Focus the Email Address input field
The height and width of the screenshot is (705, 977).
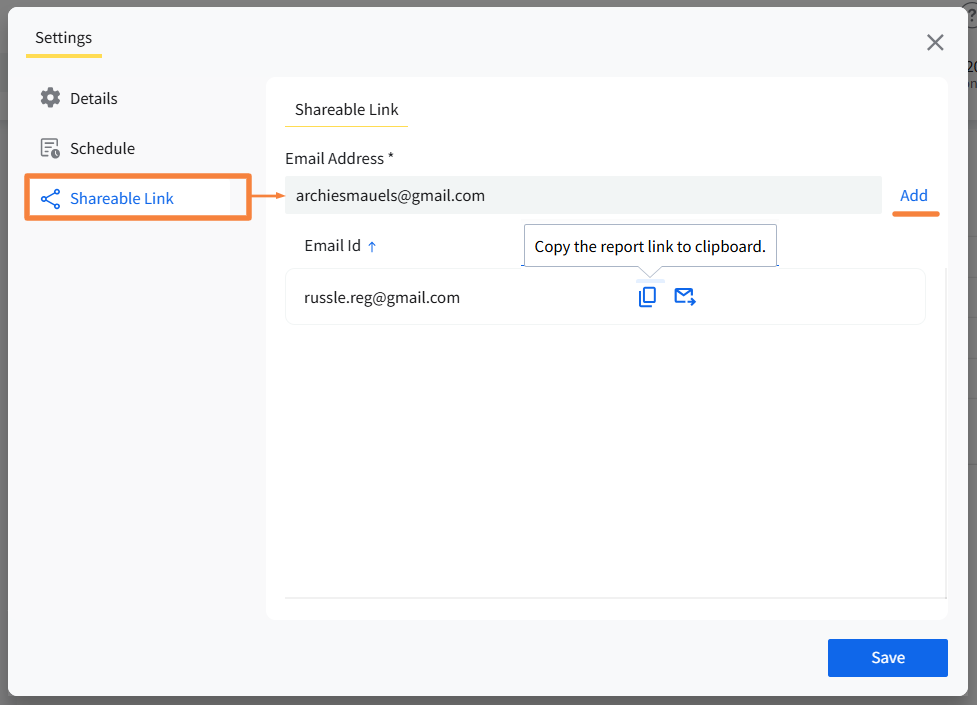coord(582,196)
